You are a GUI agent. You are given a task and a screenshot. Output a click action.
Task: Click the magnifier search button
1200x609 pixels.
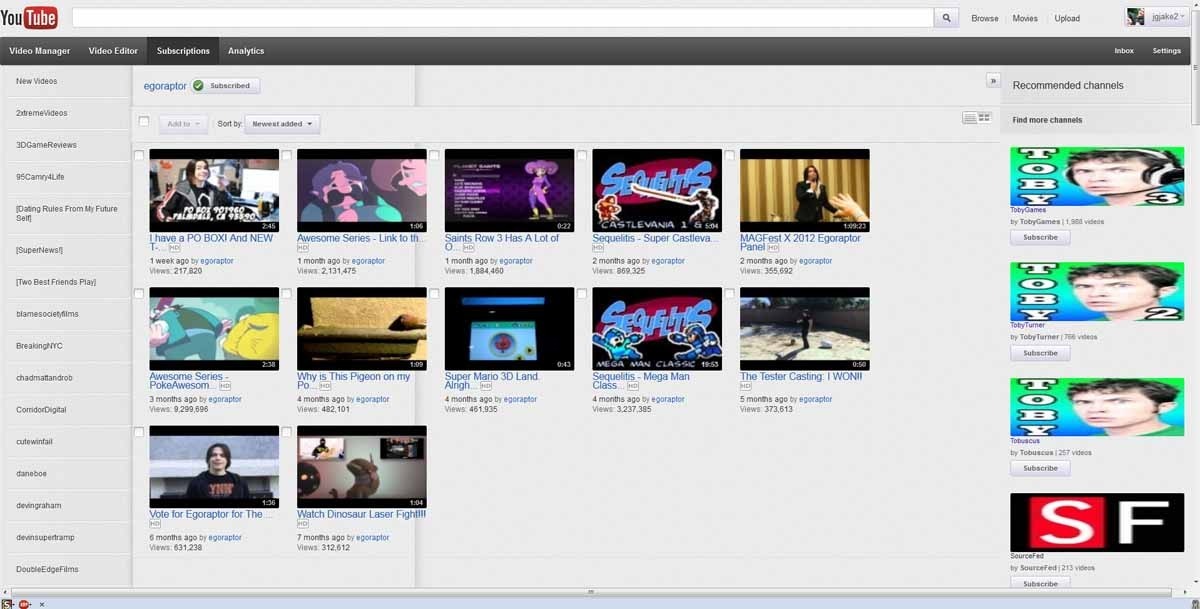click(947, 18)
